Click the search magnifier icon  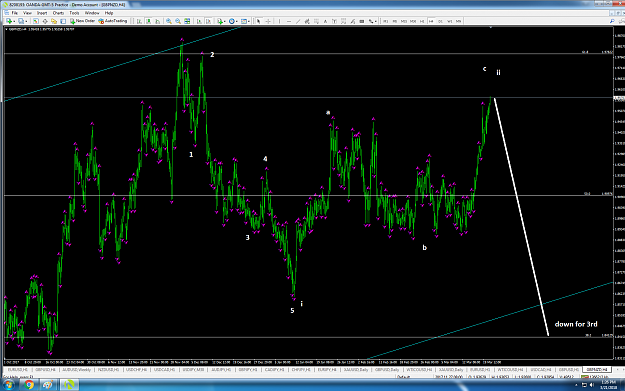tap(612, 21)
